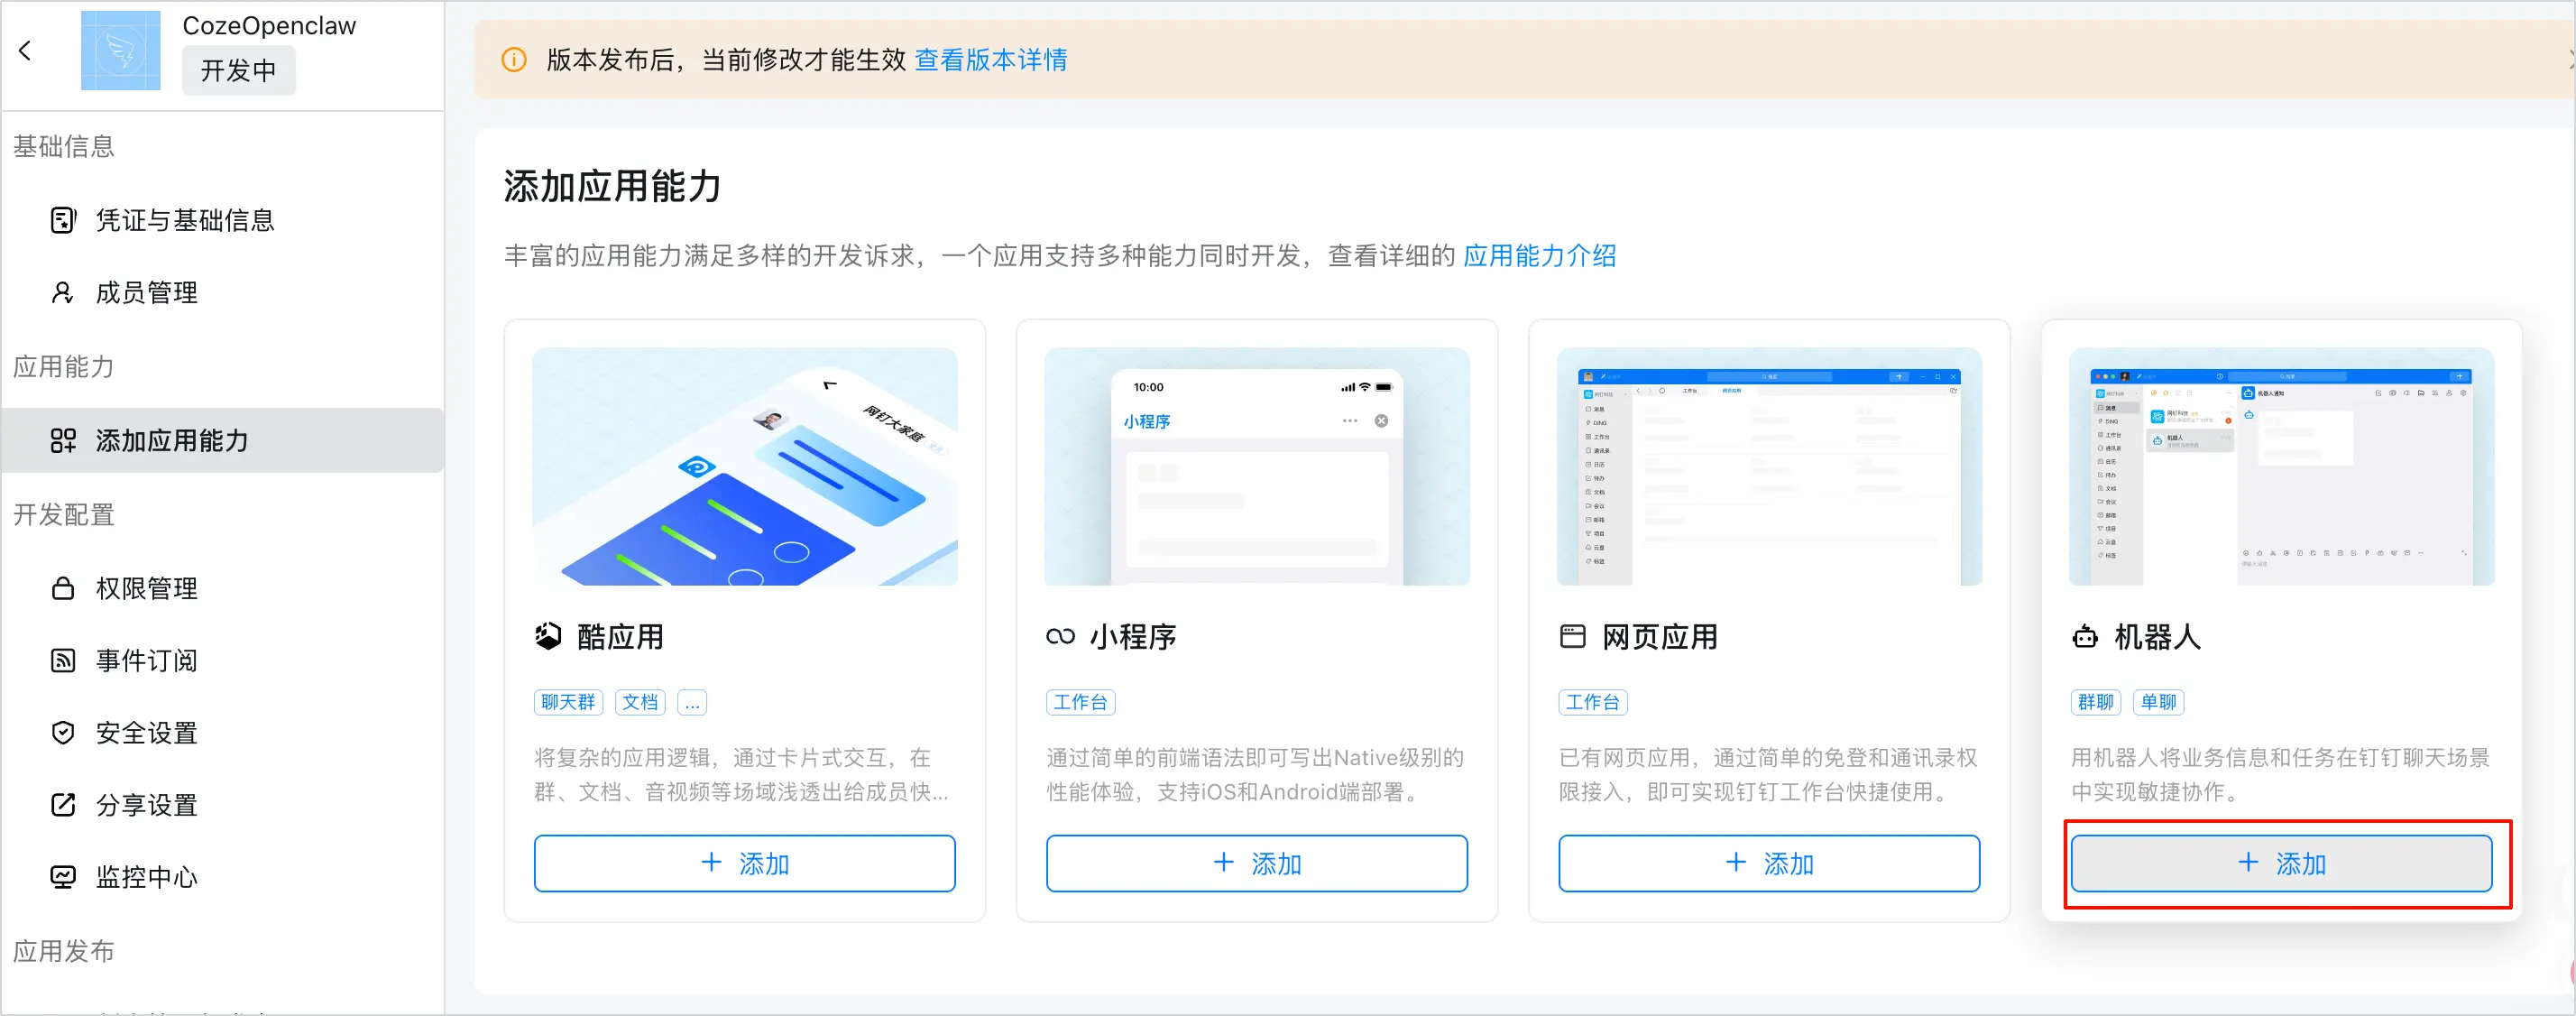This screenshot has width=2576, height=1016.
Task: Click the 酷应用 card title
Action: (x=620, y=636)
